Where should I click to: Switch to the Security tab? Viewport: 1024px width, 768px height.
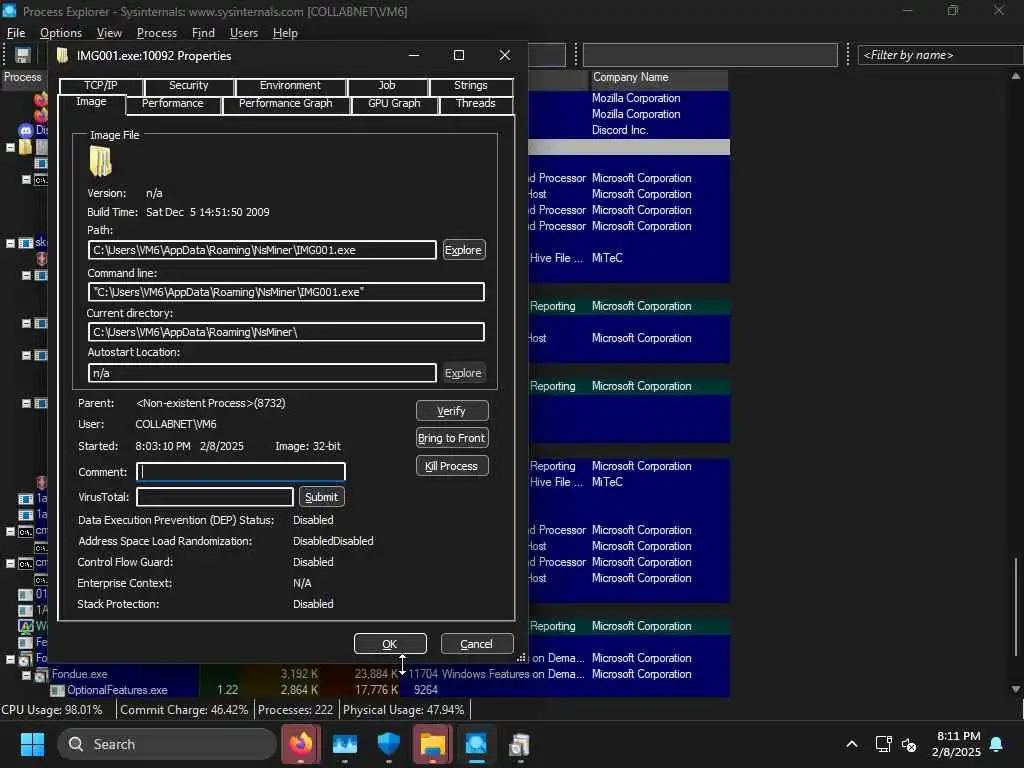pos(189,86)
